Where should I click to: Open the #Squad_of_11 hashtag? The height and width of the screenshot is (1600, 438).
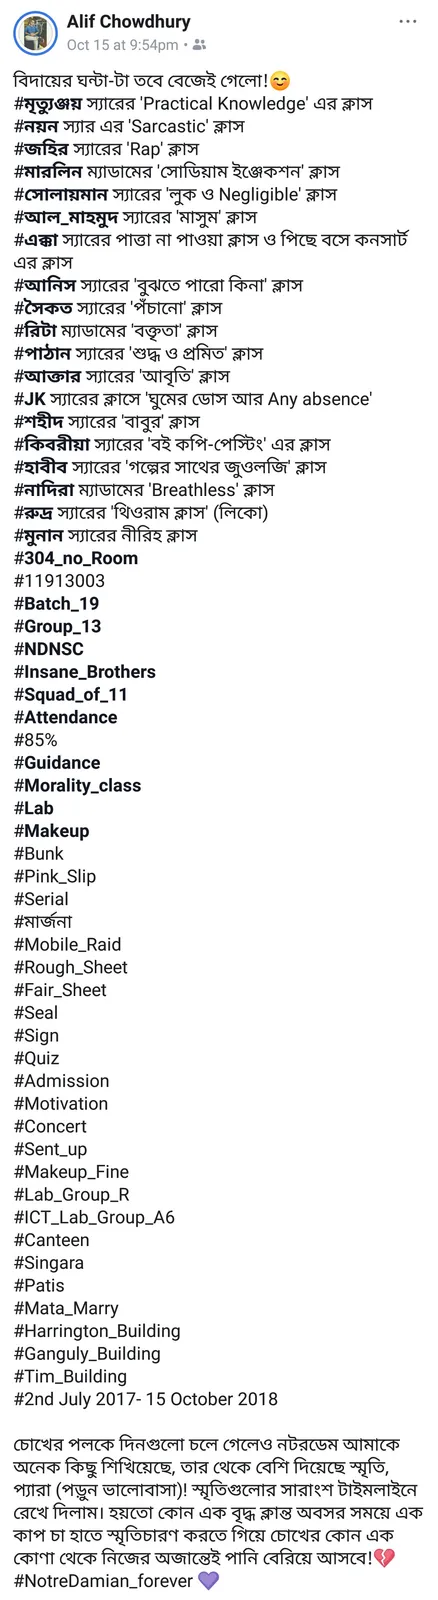pyautogui.click(x=71, y=695)
